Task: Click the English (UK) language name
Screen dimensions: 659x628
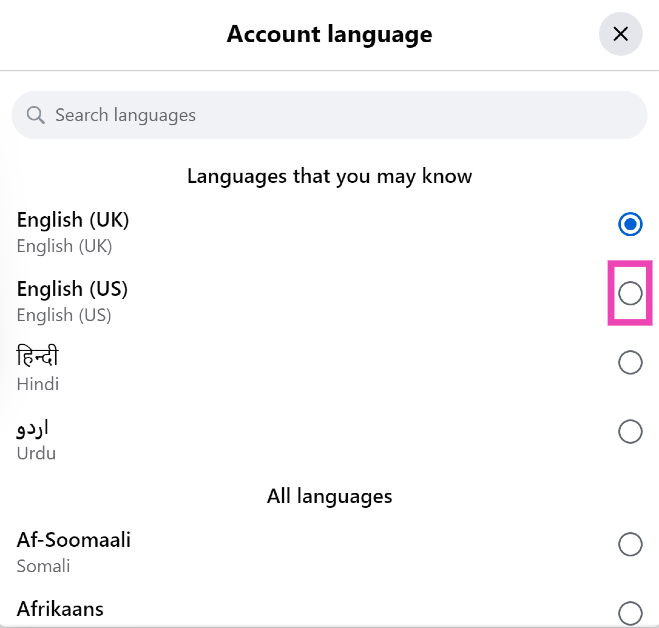Action: [x=73, y=219]
